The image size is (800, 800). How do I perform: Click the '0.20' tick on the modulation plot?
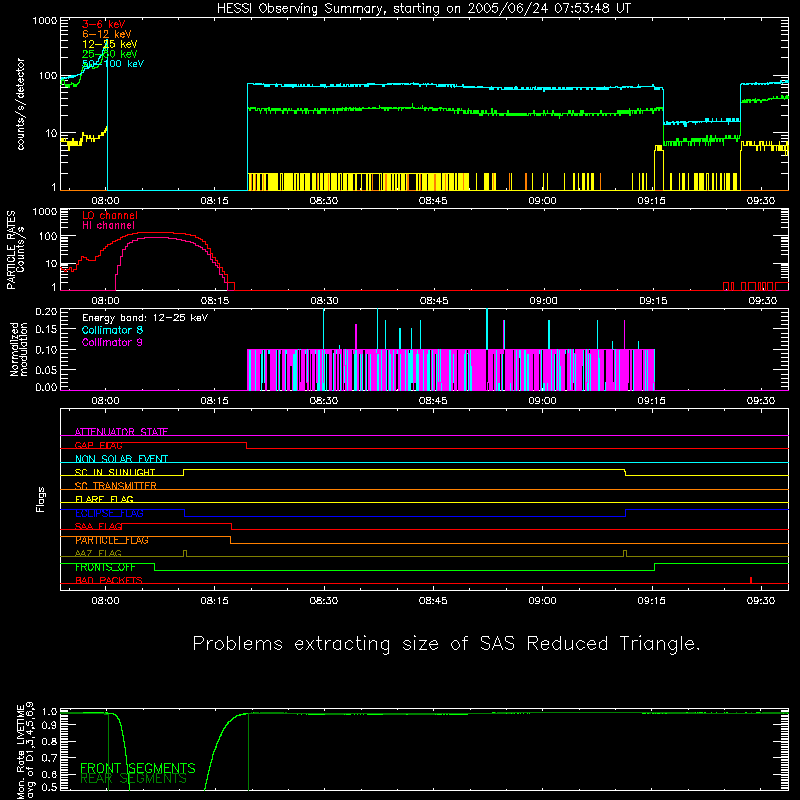click(46, 311)
